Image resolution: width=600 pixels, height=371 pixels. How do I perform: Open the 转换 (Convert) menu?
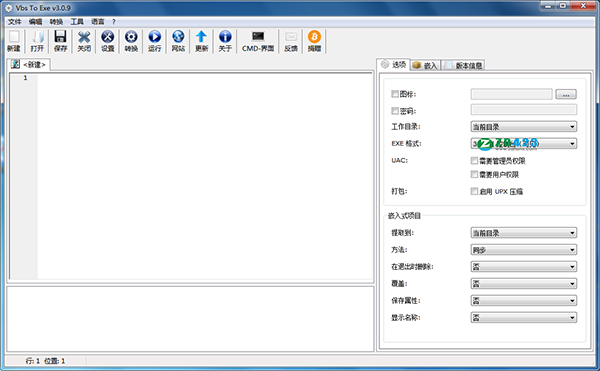tap(56, 21)
